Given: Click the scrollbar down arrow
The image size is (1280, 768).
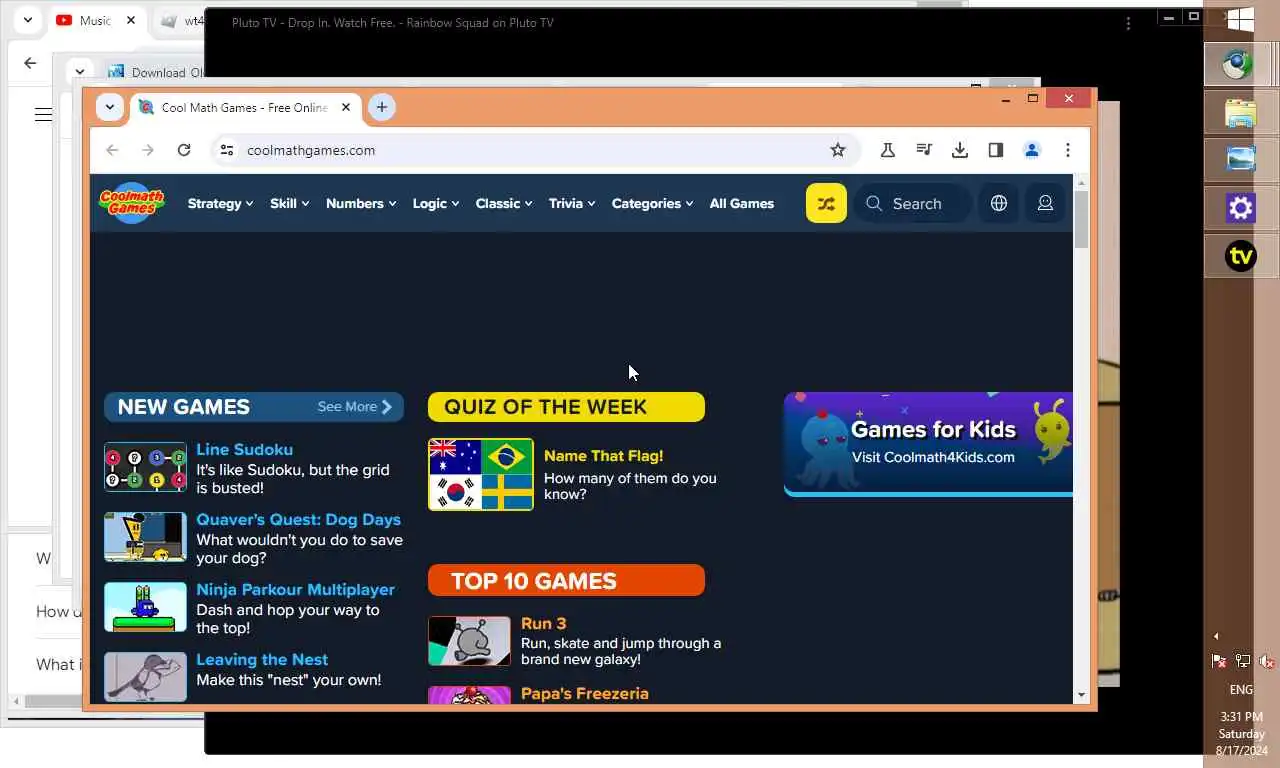Looking at the screenshot, I should click(x=1081, y=695).
